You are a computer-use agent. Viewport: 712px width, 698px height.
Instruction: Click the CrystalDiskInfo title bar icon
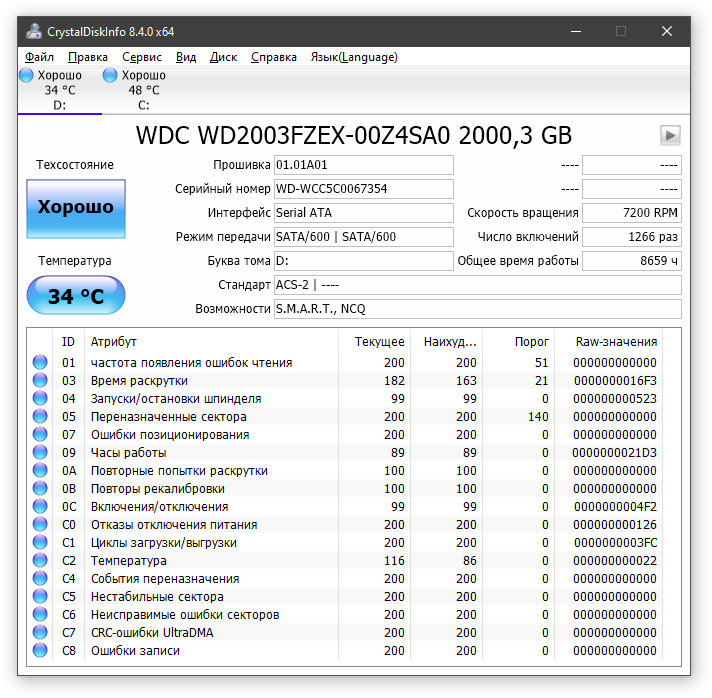point(34,31)
